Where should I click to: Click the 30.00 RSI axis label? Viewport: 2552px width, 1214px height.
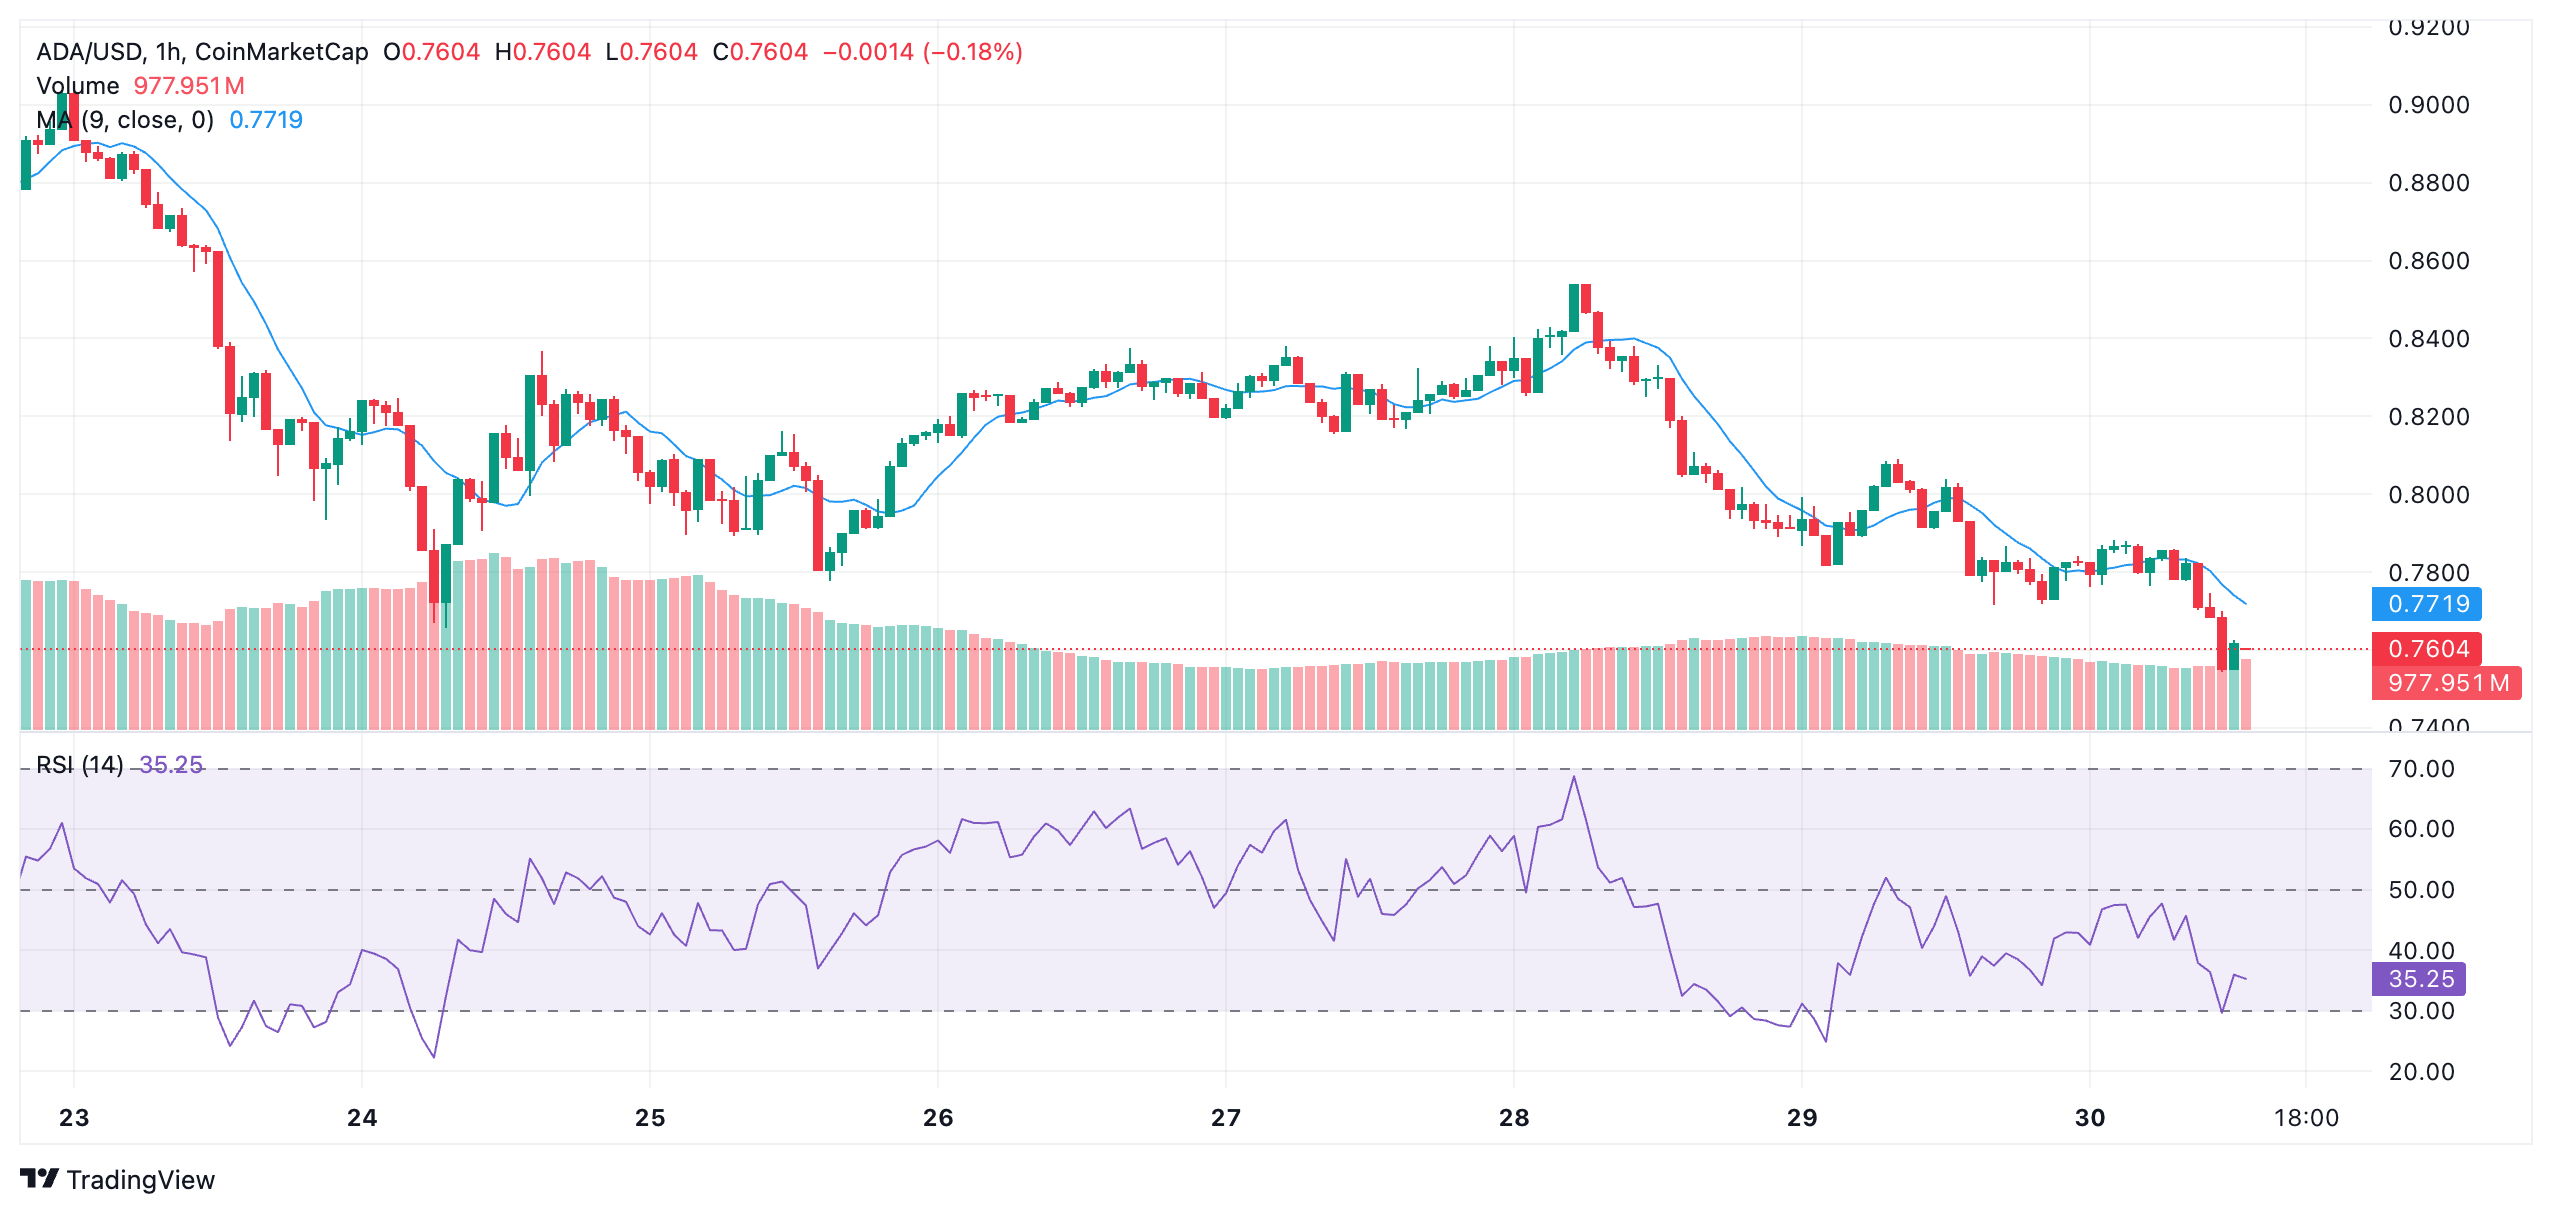(2420, 1011)
